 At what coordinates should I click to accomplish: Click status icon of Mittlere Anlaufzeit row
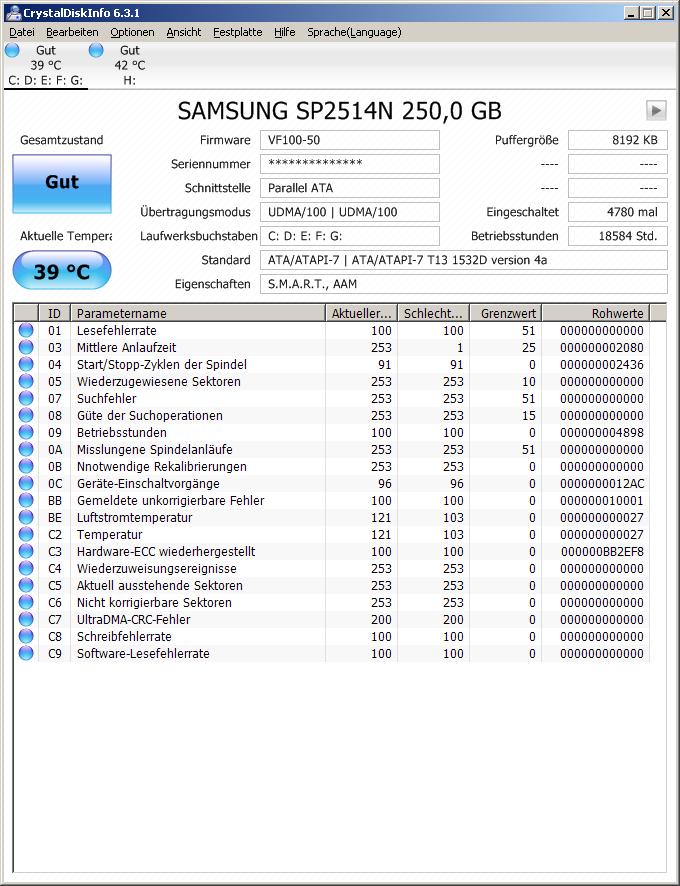click(x=26, y=348)
